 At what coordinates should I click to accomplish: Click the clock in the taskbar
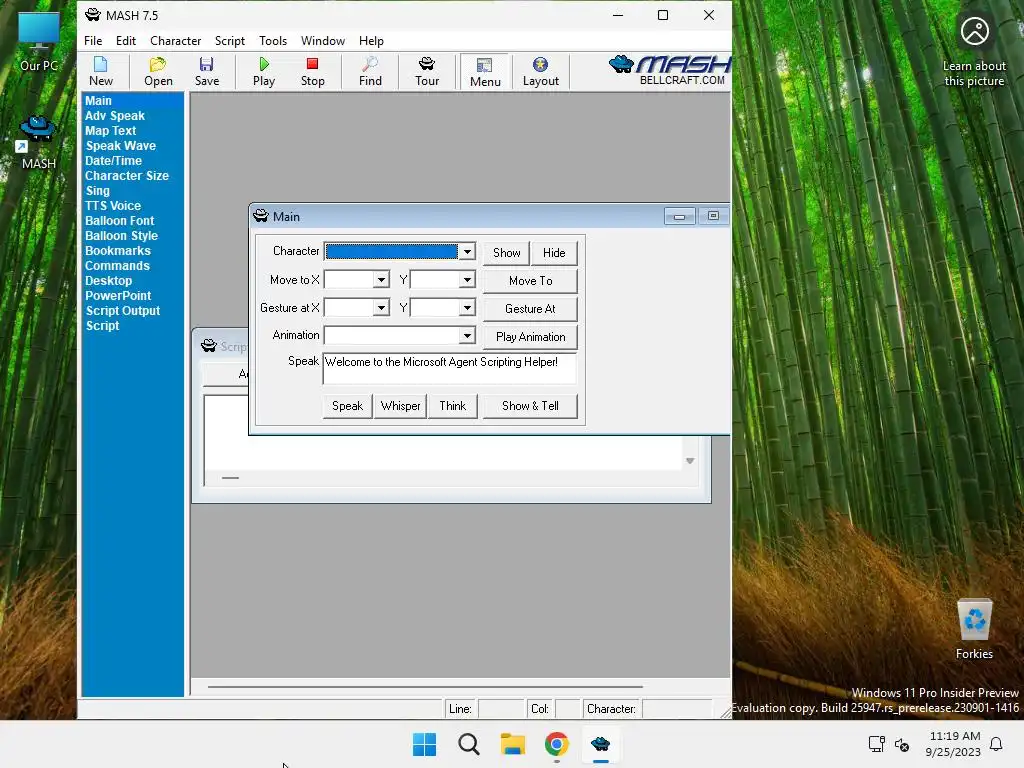coord(953,744)
